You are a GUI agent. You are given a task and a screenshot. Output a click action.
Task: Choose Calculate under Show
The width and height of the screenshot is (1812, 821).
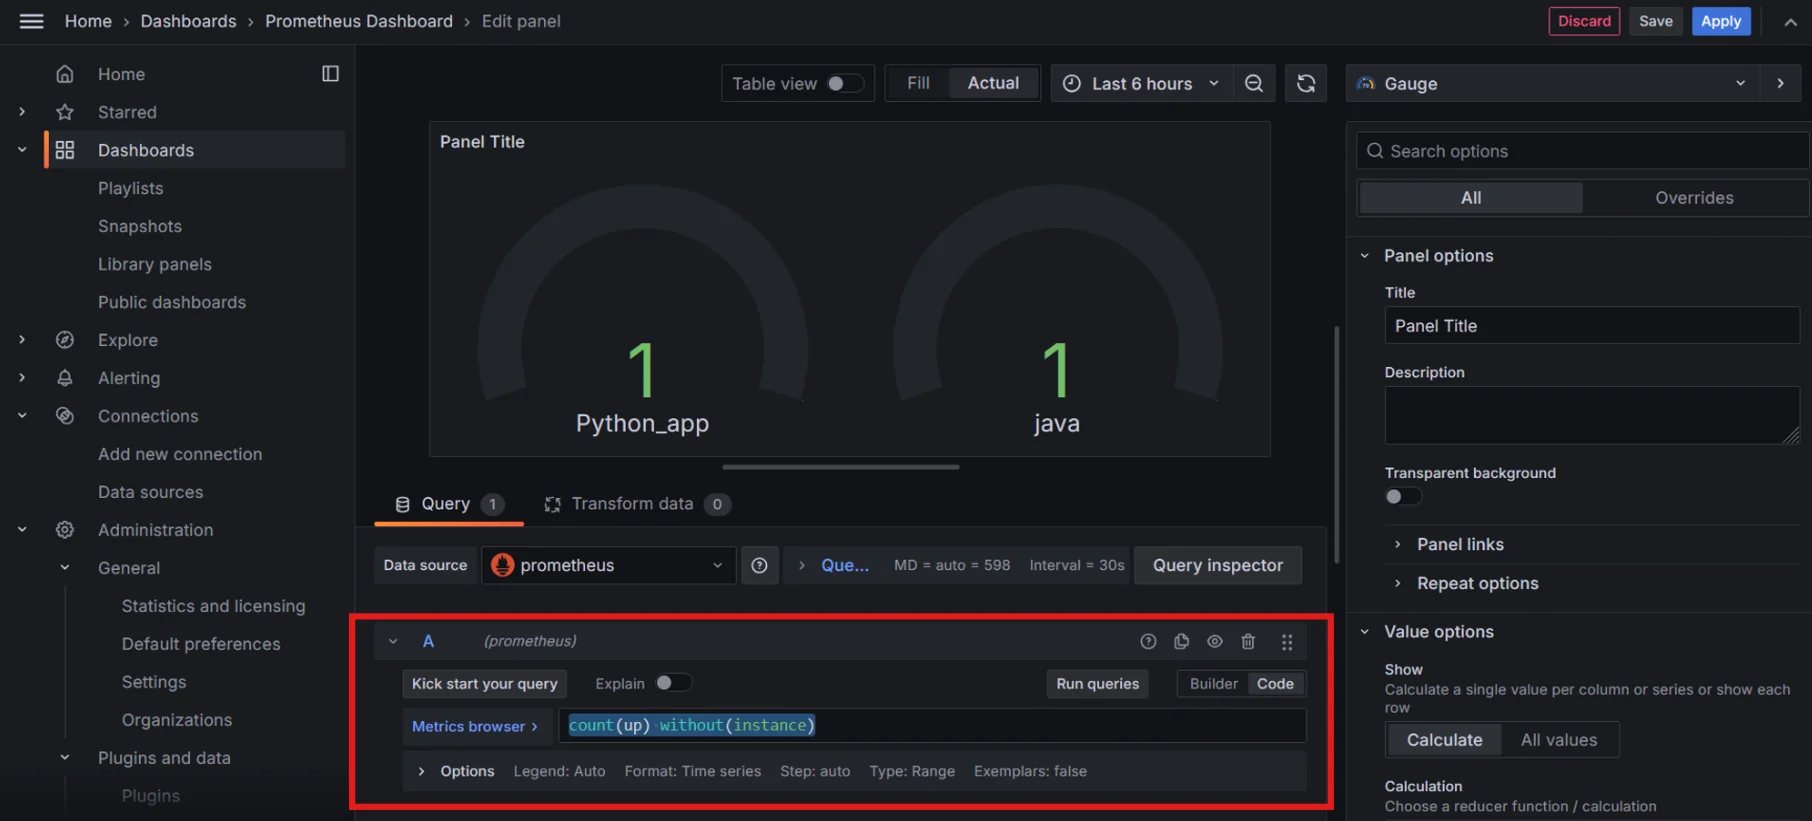1444,740
